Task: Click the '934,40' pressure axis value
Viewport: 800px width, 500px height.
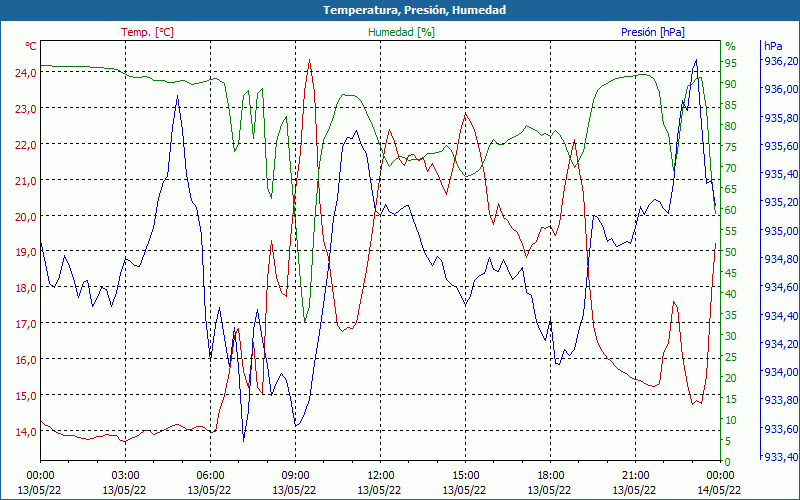Action: (x=779, y=316)
